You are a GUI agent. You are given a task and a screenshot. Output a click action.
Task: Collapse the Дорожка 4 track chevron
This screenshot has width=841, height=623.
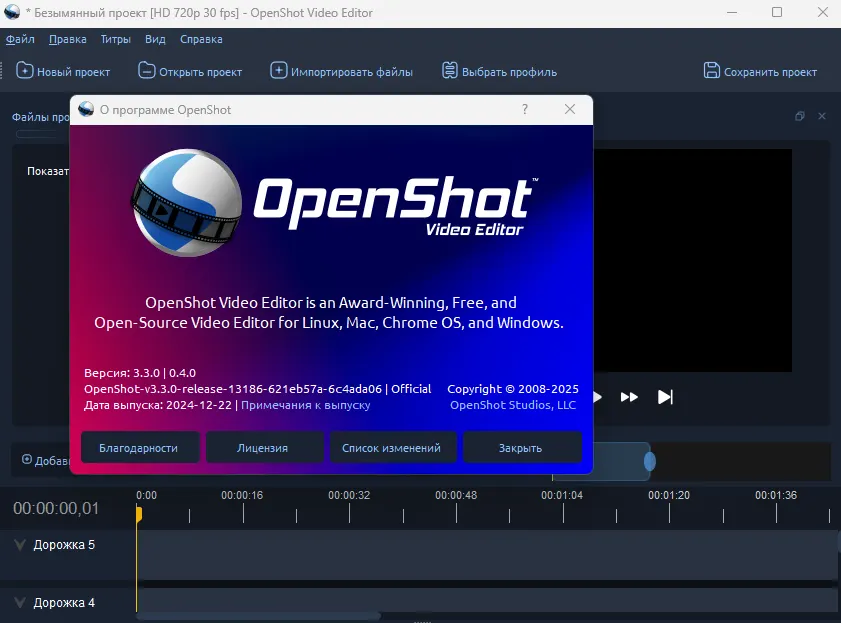coord(19,602)
